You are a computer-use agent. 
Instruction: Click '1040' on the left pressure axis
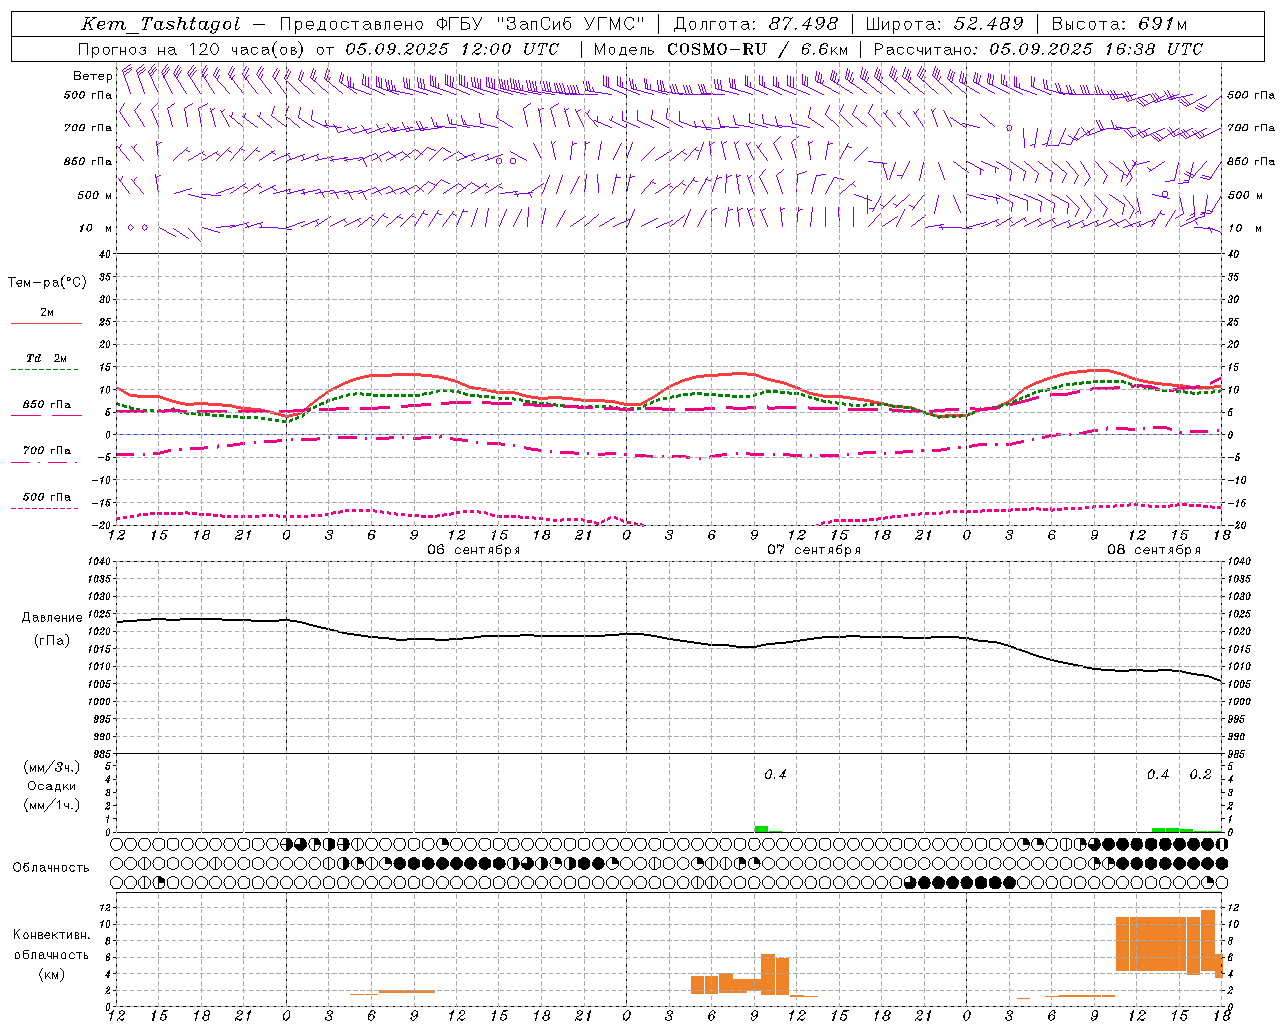coord(100,562)
